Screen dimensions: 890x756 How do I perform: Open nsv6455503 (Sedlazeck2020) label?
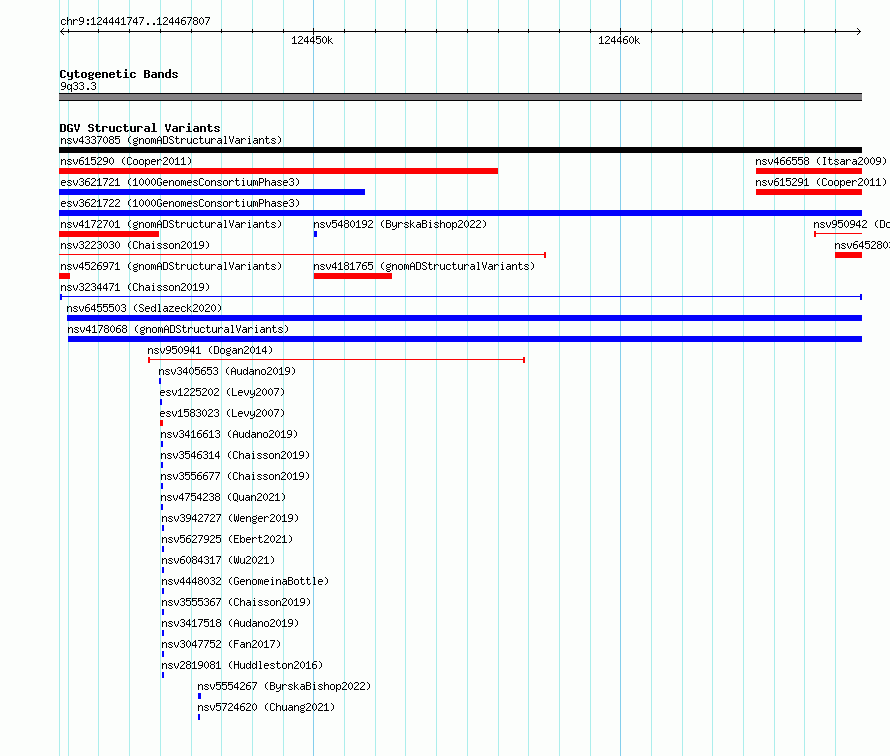click(x=144, y=308)
